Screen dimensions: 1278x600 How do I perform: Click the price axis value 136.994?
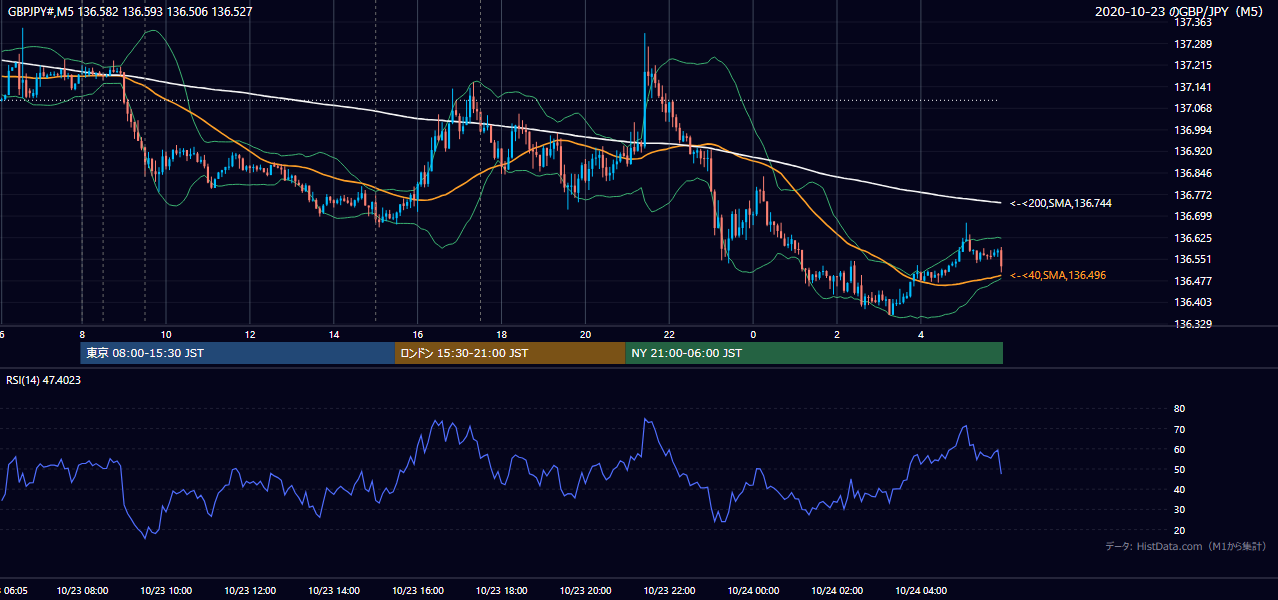tap(1193, 130)
